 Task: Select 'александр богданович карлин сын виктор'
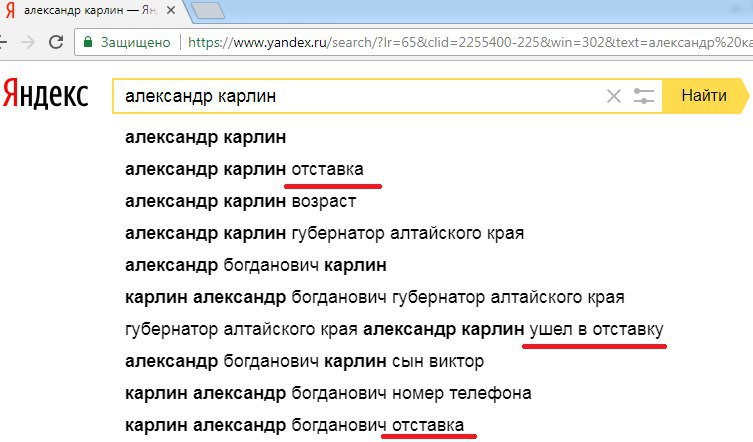click(x=304, y=361)
